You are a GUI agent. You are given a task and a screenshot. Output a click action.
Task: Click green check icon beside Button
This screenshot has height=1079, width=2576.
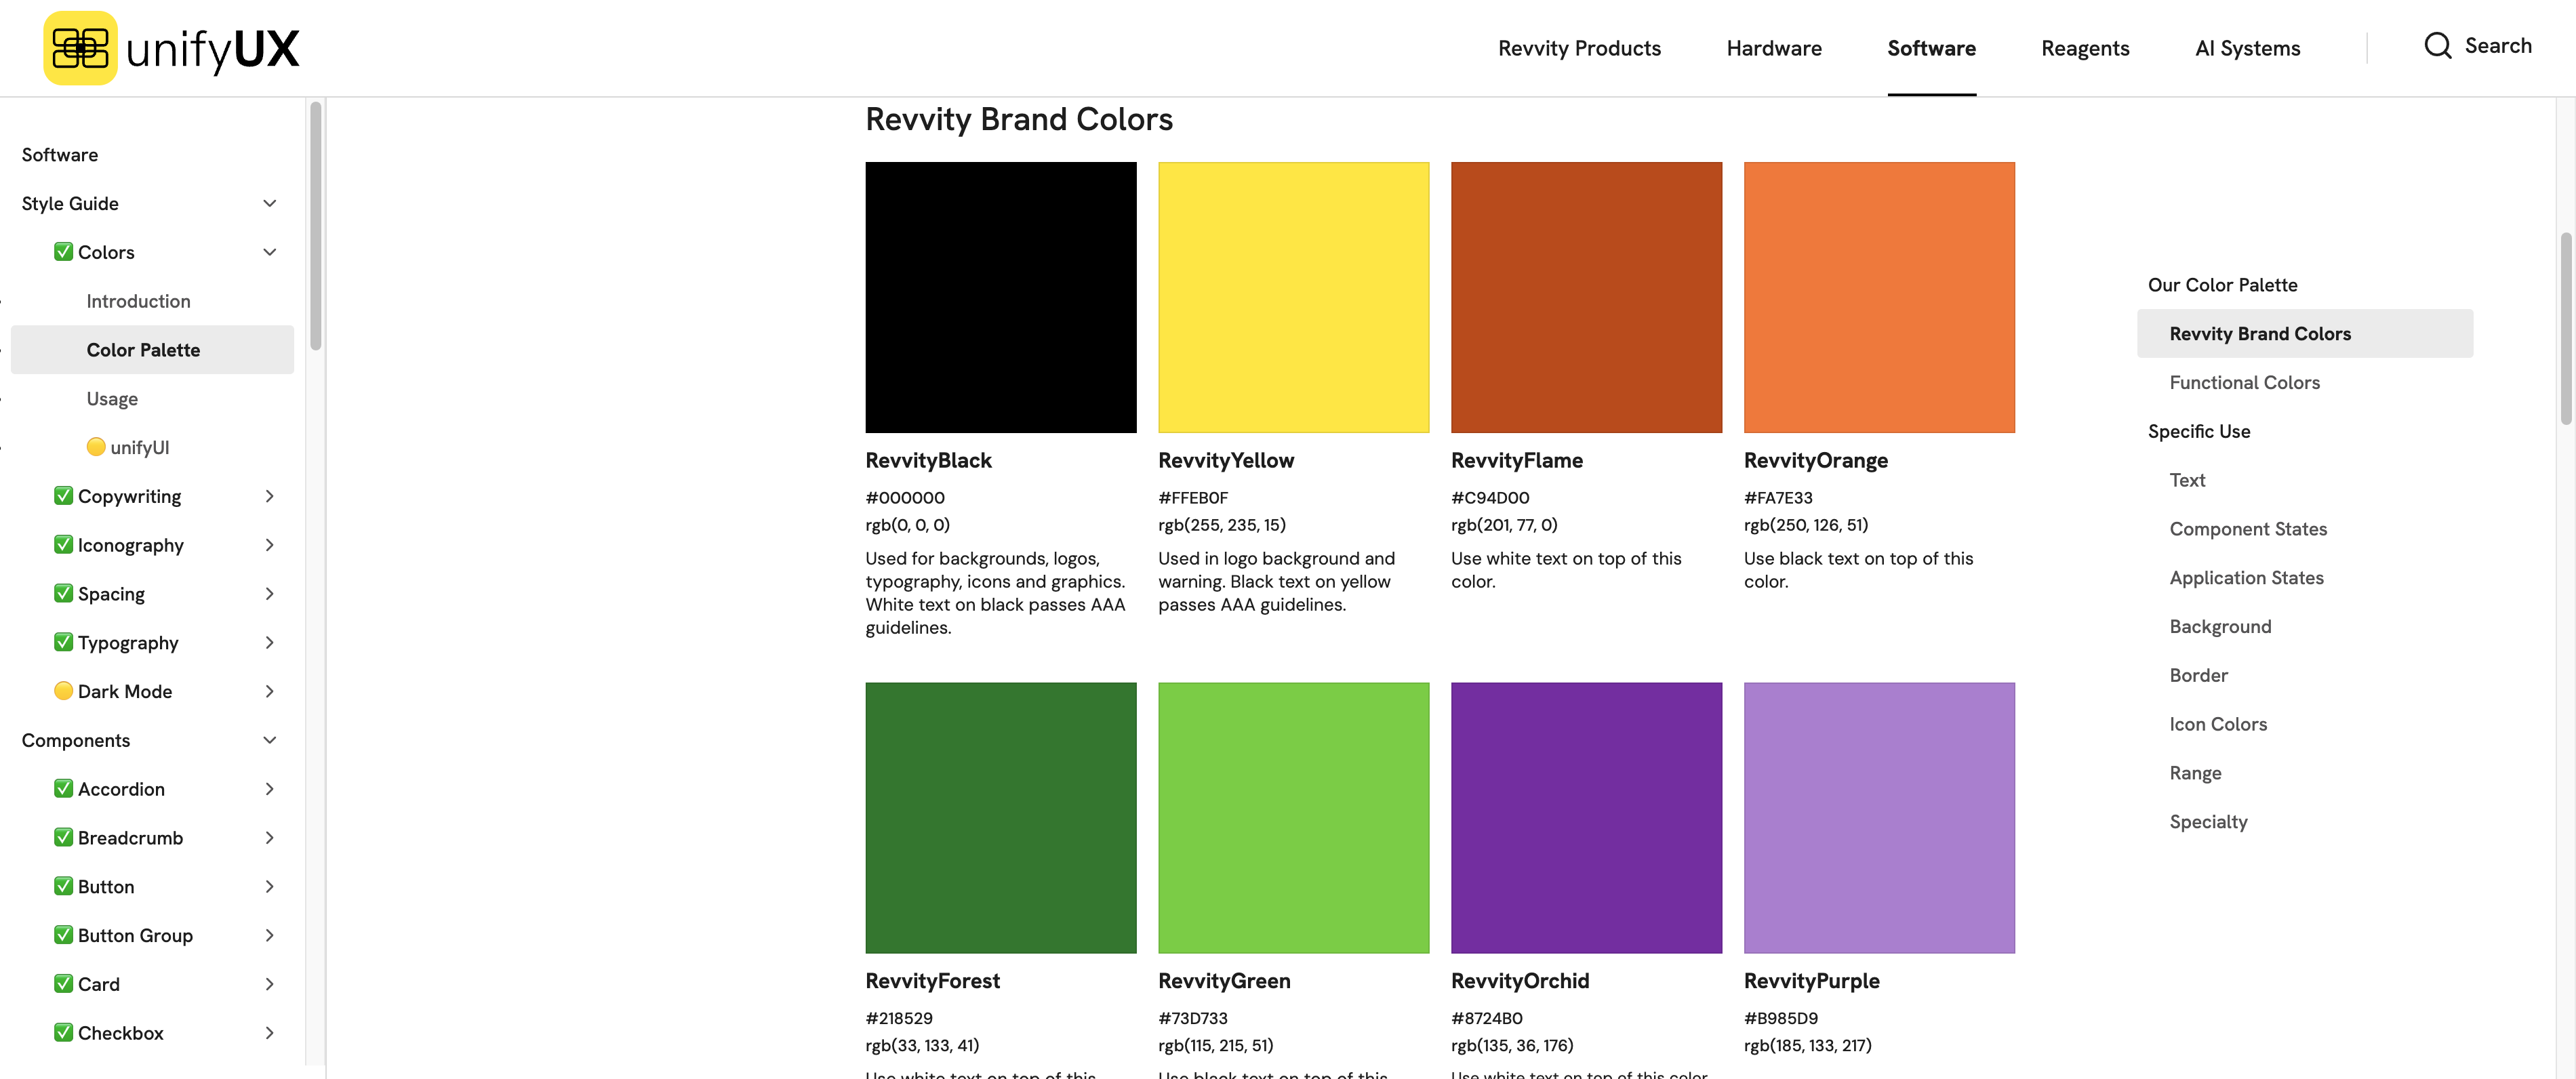(x=63, y=886)
